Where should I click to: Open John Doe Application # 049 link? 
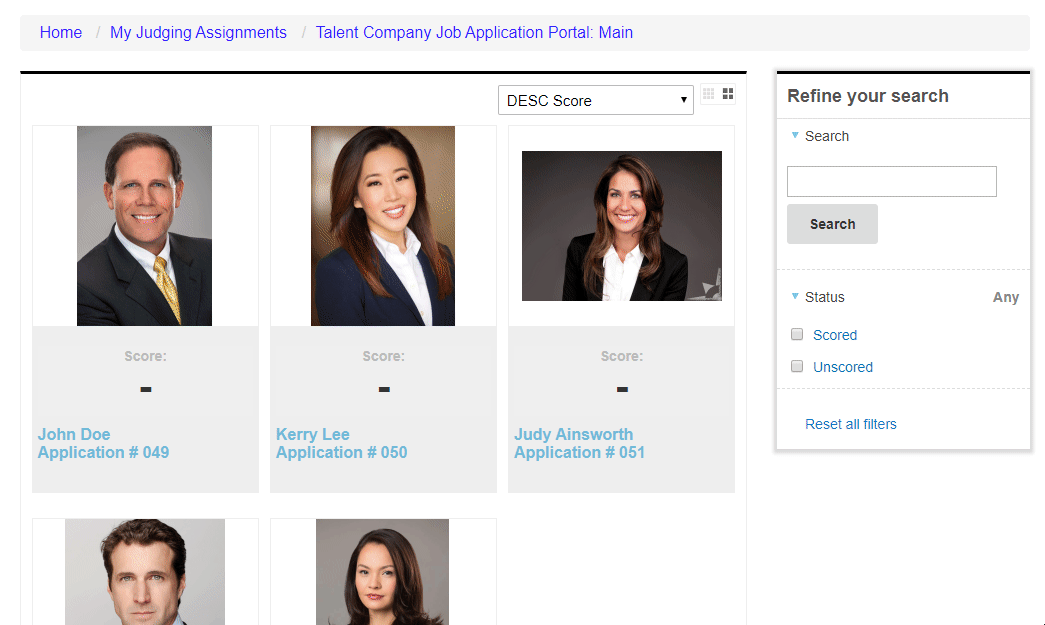103,443
